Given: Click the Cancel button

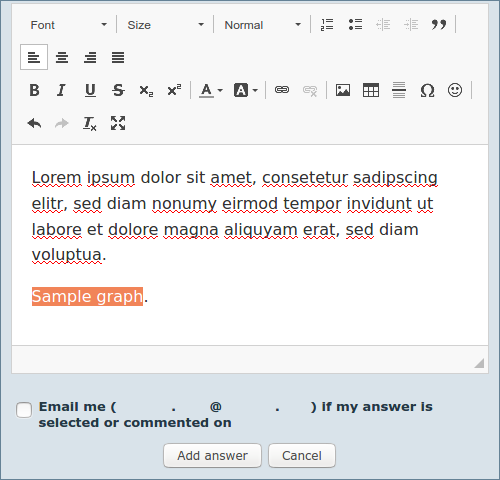Looking at the screenshot, I should (x=302, y=455).
